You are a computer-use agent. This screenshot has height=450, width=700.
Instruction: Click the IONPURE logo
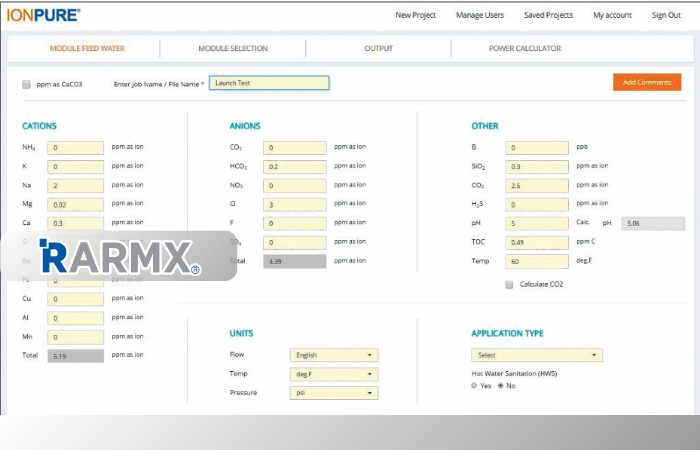(44, 14)
